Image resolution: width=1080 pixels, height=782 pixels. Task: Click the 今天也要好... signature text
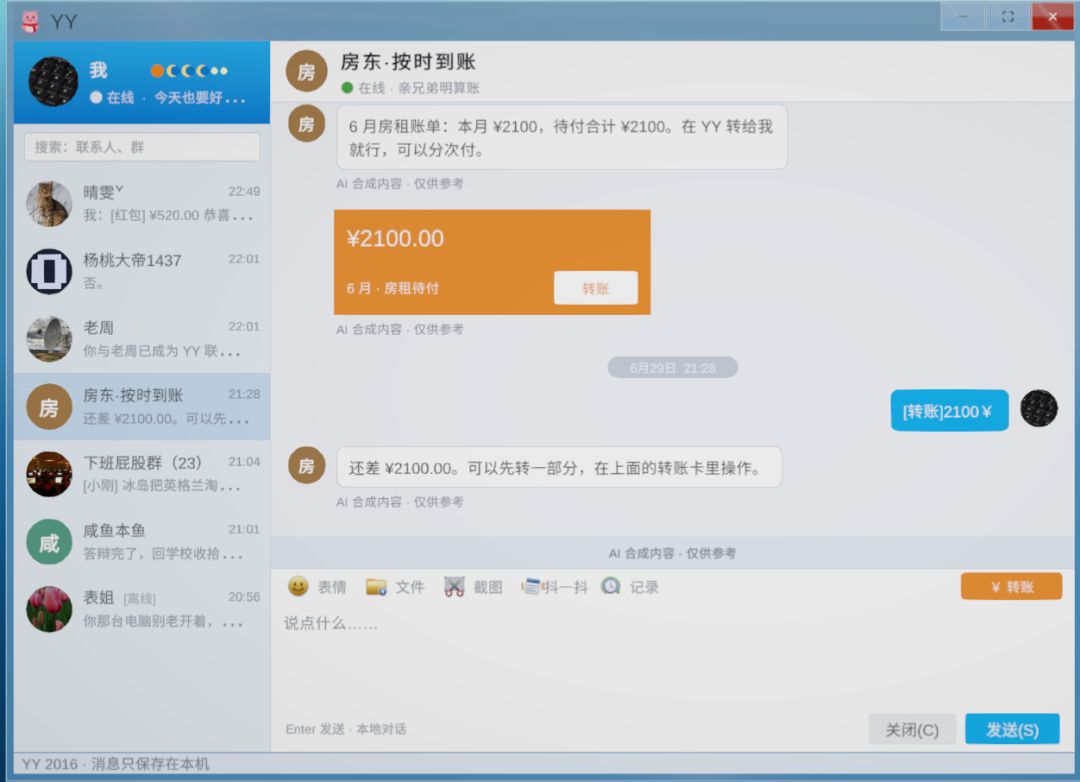tap(200, 98)
